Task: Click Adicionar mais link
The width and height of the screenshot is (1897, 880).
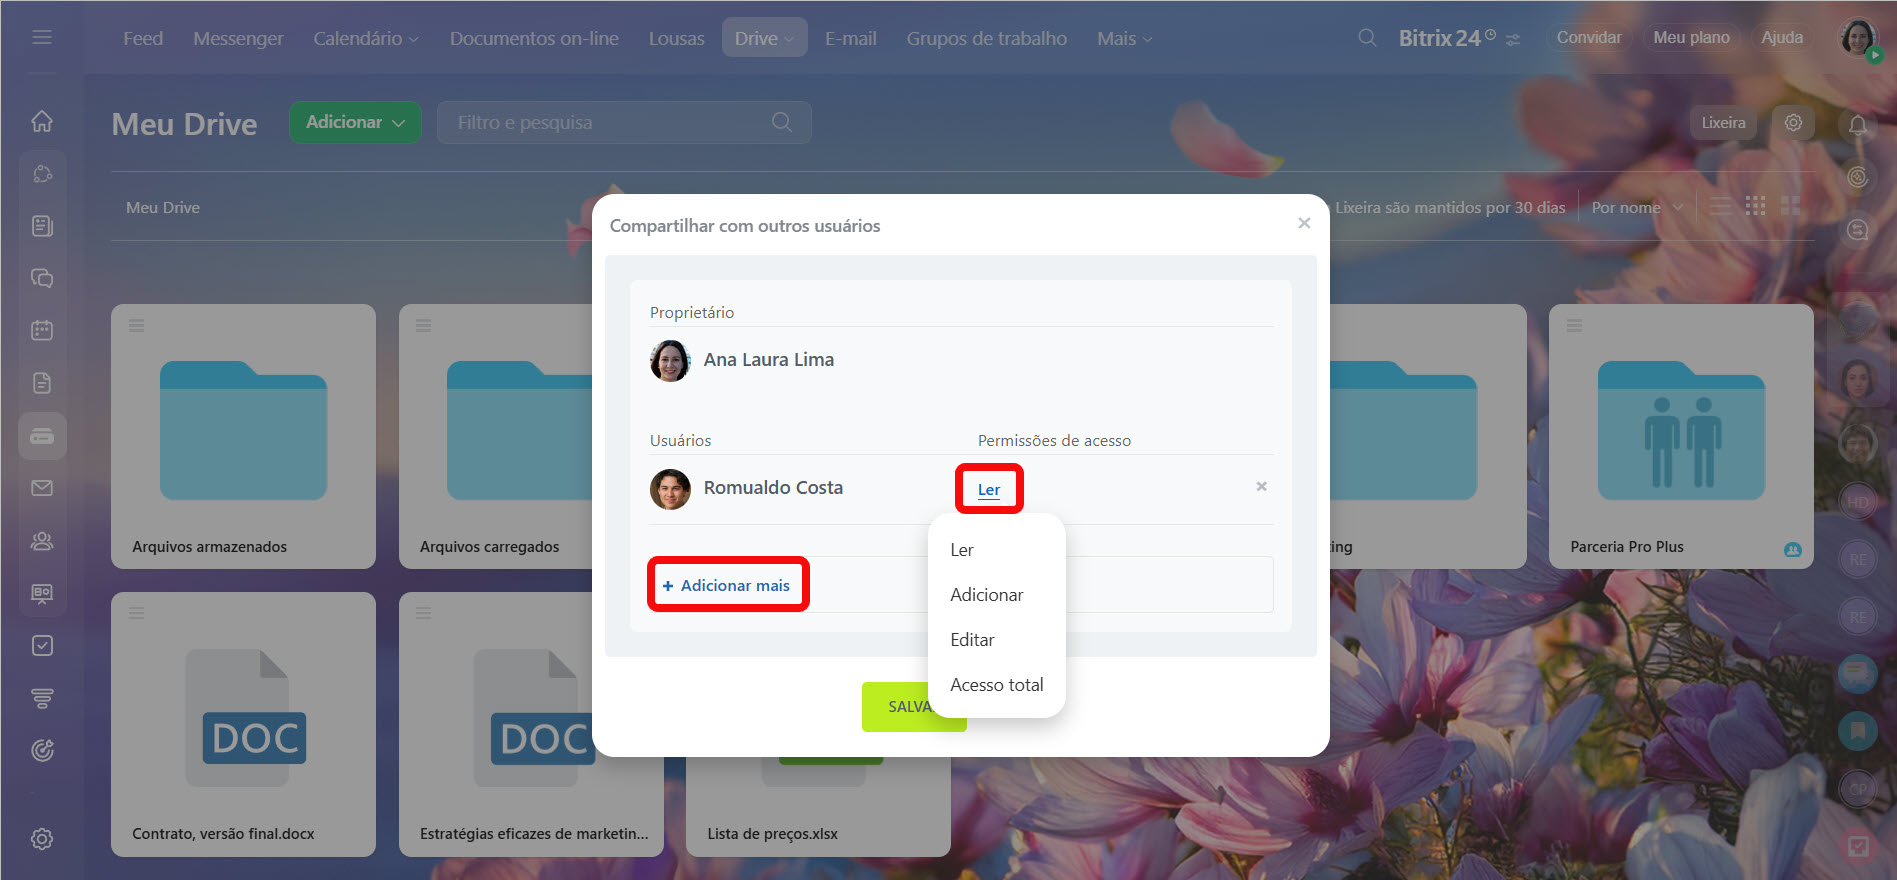Action: coord(726,585)
